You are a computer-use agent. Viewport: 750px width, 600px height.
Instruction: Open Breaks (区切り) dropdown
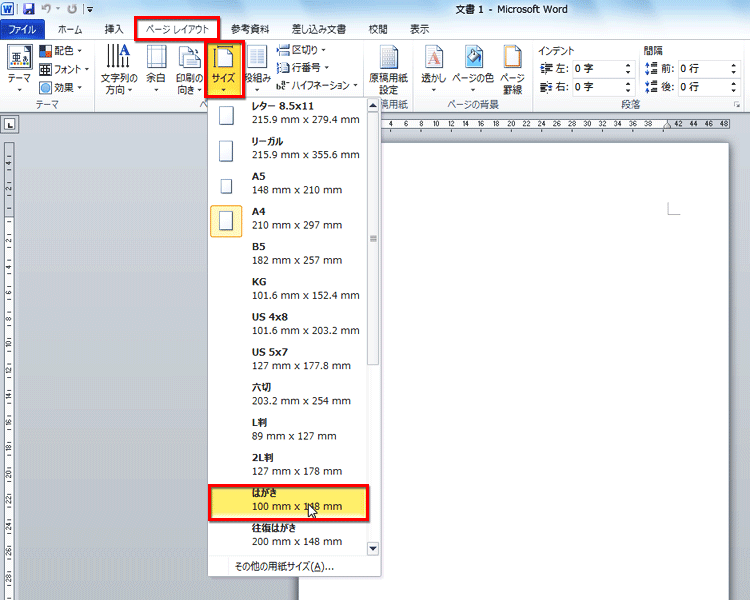(302, 50)
